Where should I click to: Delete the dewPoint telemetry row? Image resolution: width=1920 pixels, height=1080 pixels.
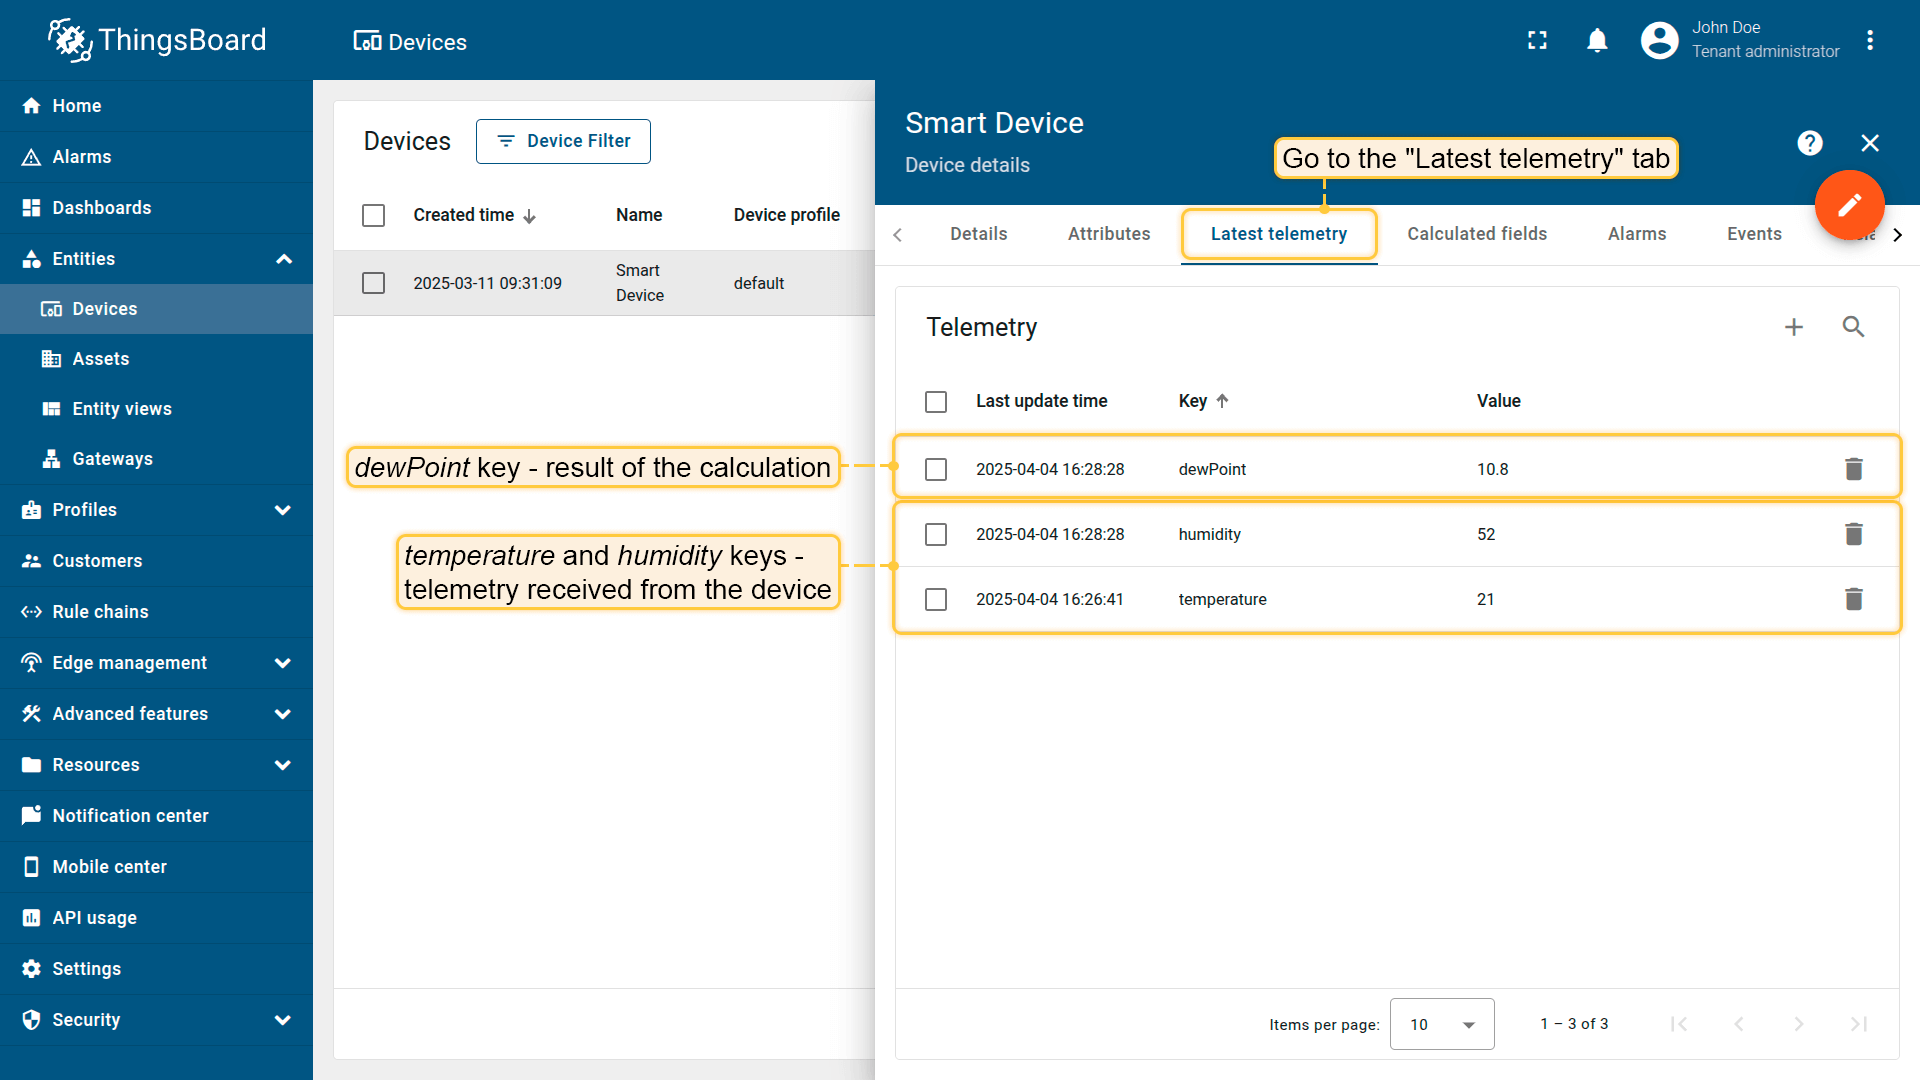tap(1853, 469)
